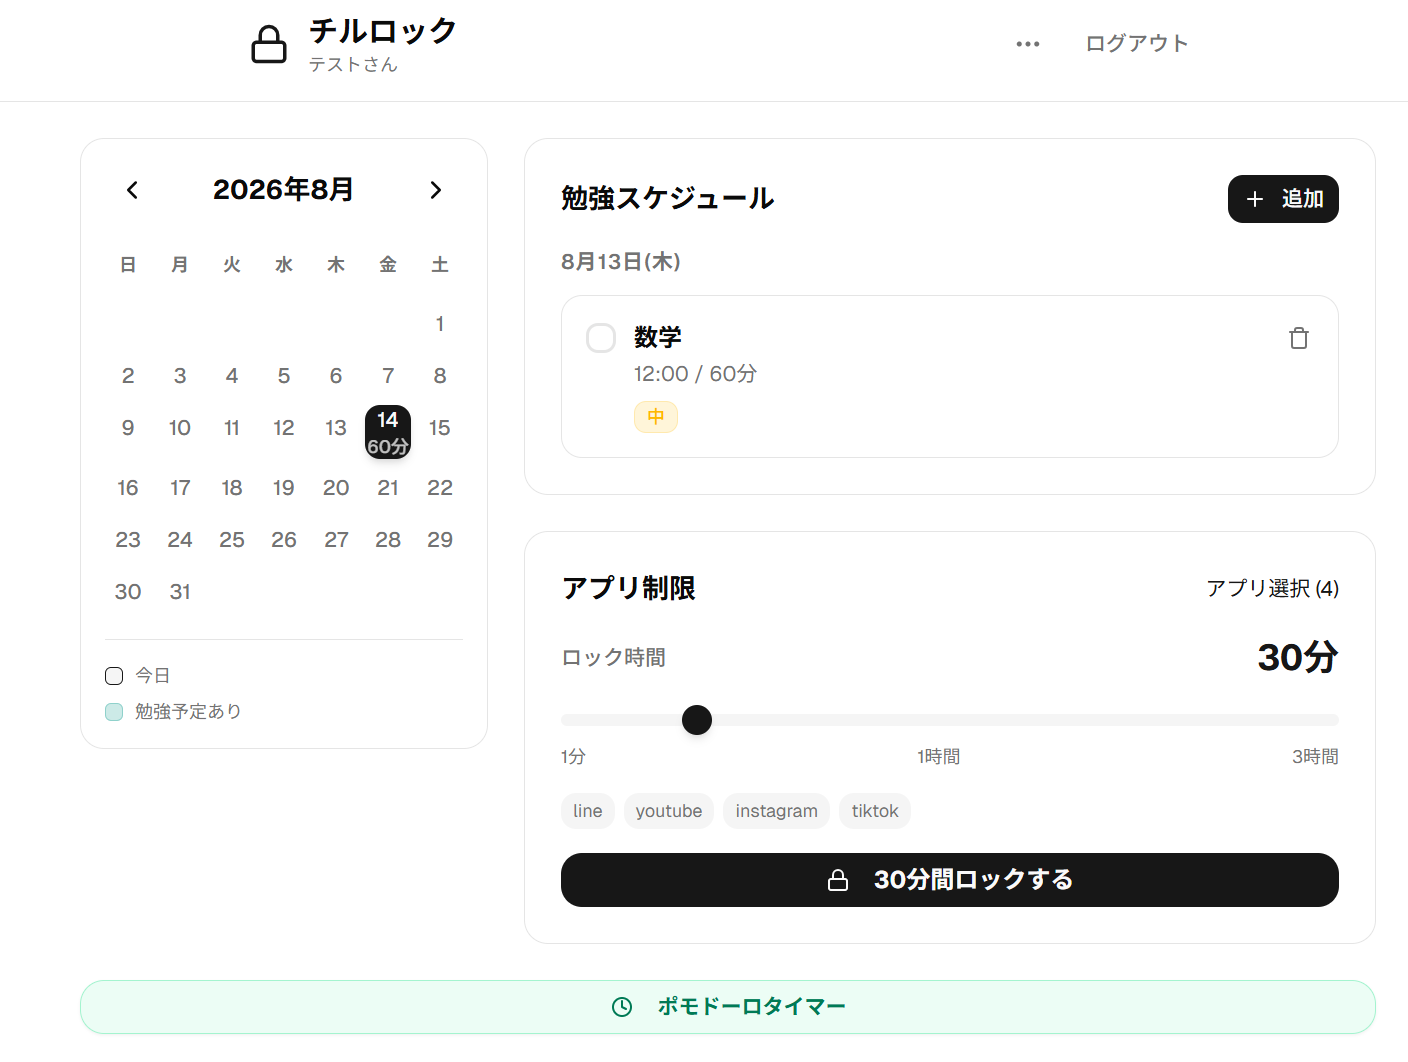Viewport: 1408px width, 1062px height.
Task: Select August 14 with 60分 in calendar
Action: [388, 432]
